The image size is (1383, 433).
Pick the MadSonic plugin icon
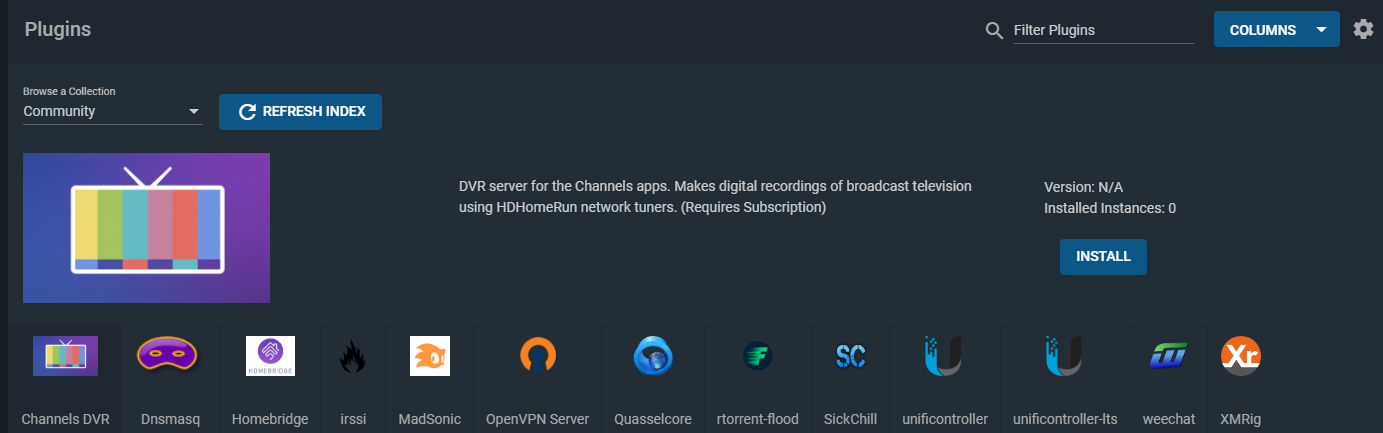point(429,356)
